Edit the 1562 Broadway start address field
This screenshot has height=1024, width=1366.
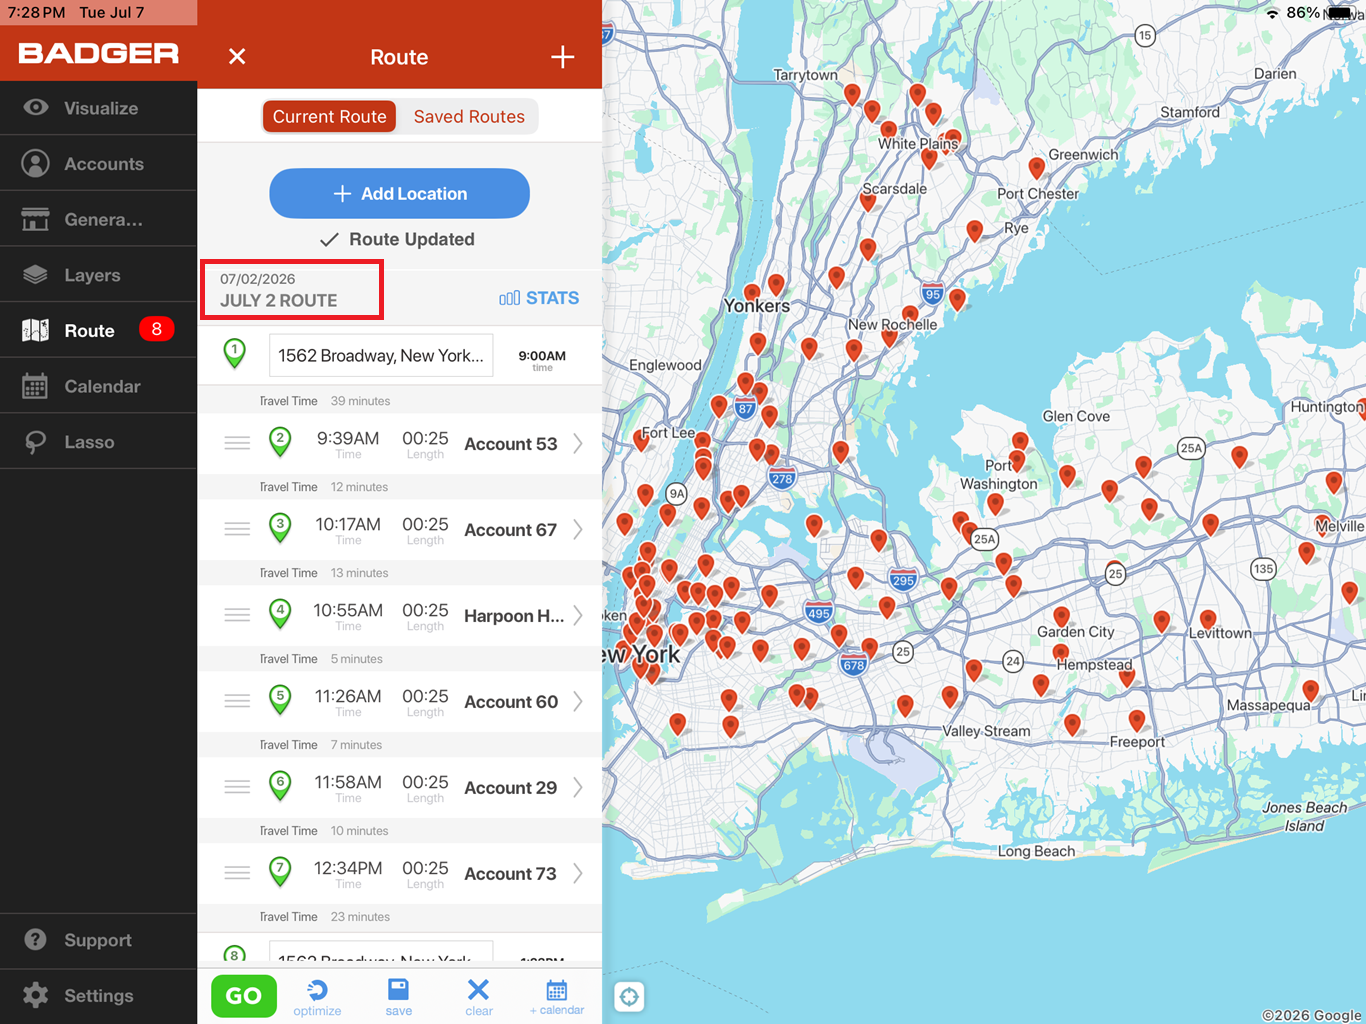(x=381, y=355)
